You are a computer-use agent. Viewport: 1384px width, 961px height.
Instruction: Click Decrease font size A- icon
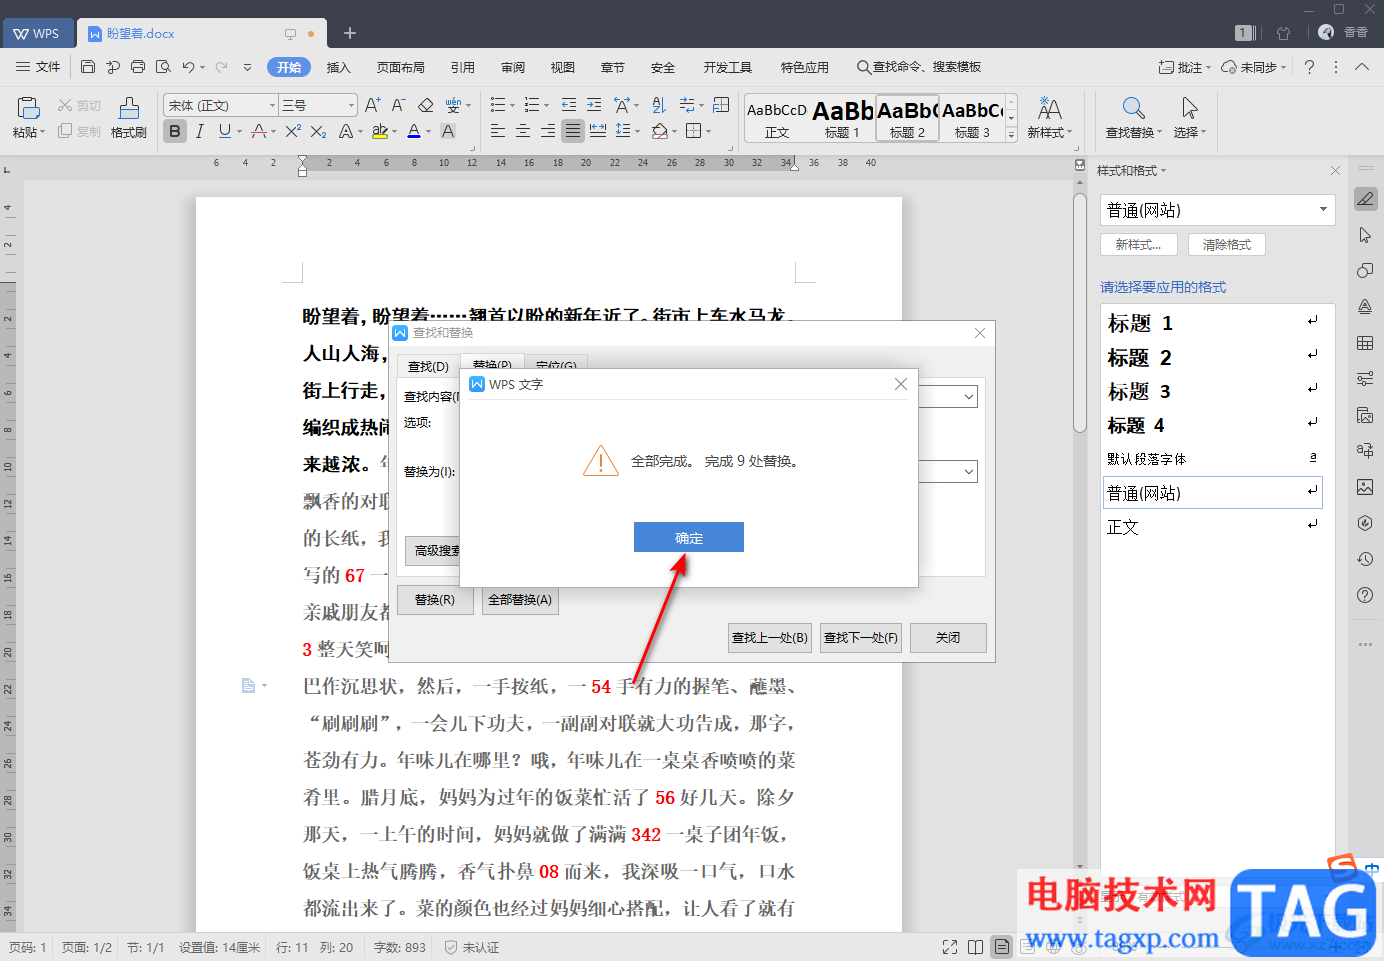398,105
